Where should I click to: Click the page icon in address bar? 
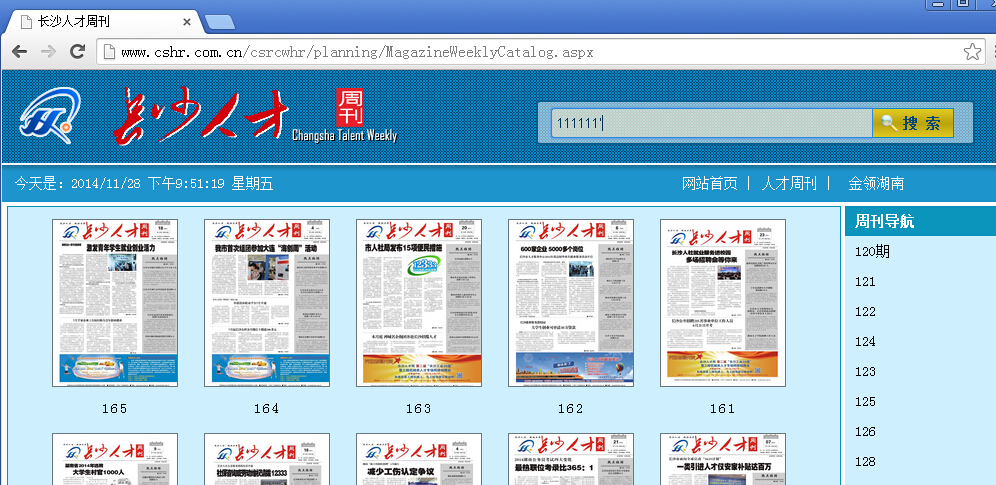click(x=109, y=52)
